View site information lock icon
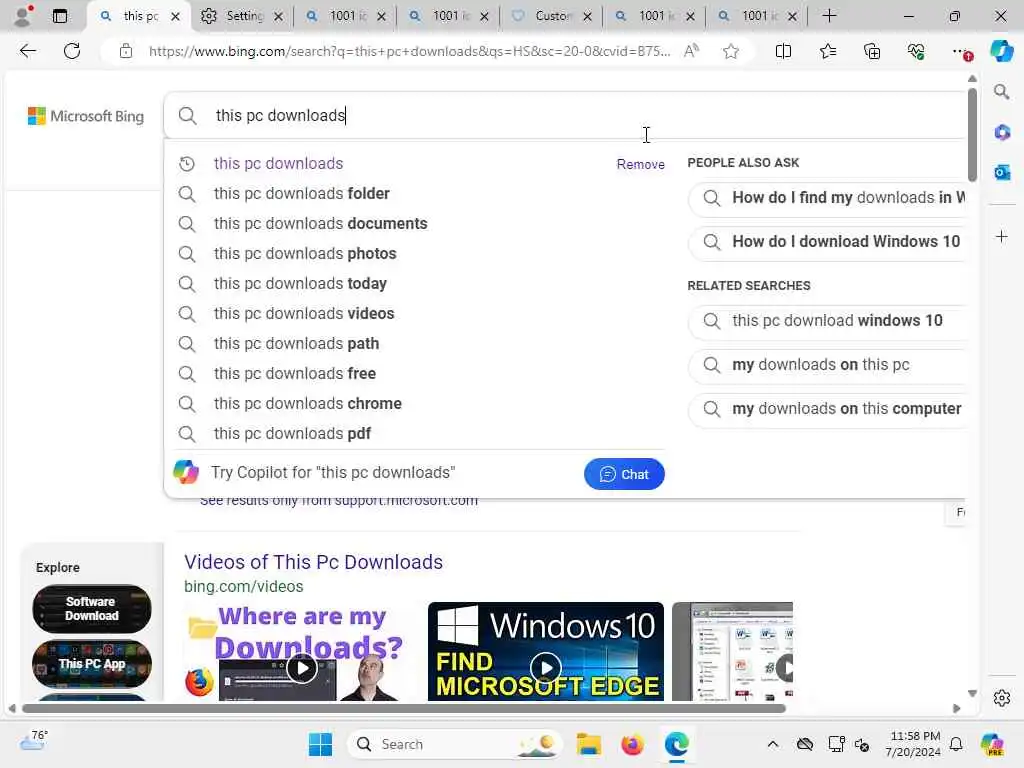The image size is (1024, 768). [126, 51]
